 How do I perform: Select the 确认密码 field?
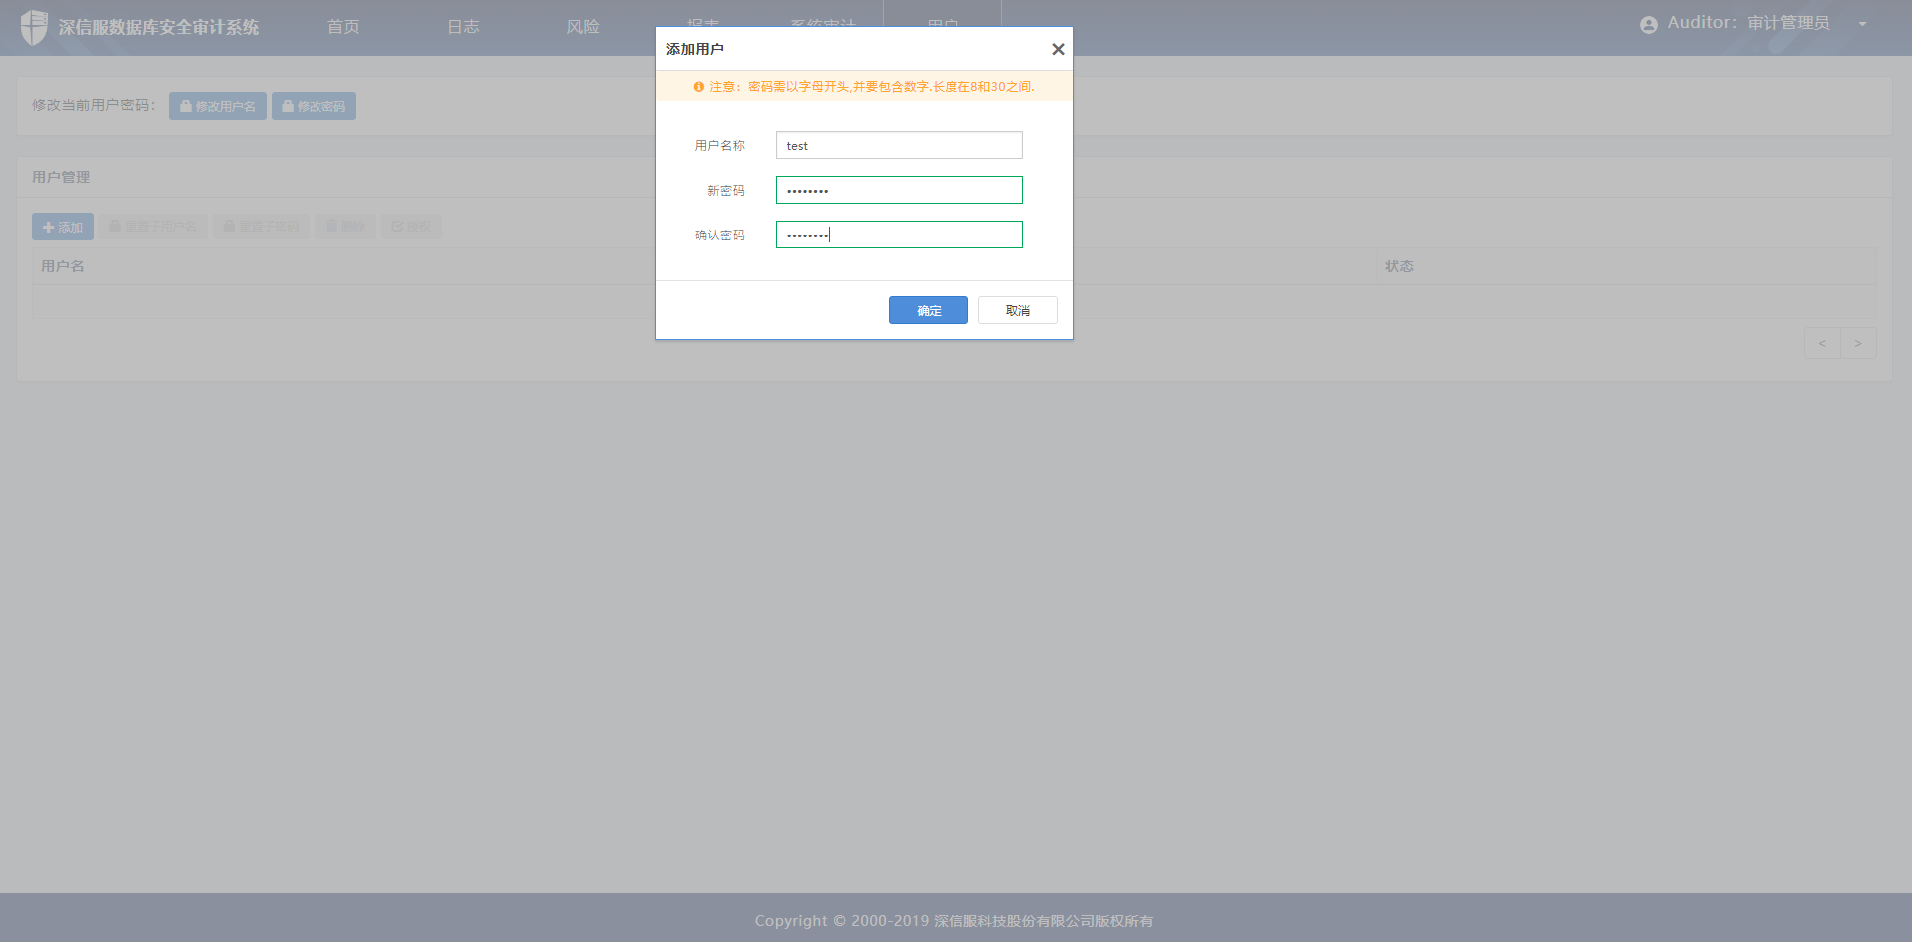tap(899, 235)
